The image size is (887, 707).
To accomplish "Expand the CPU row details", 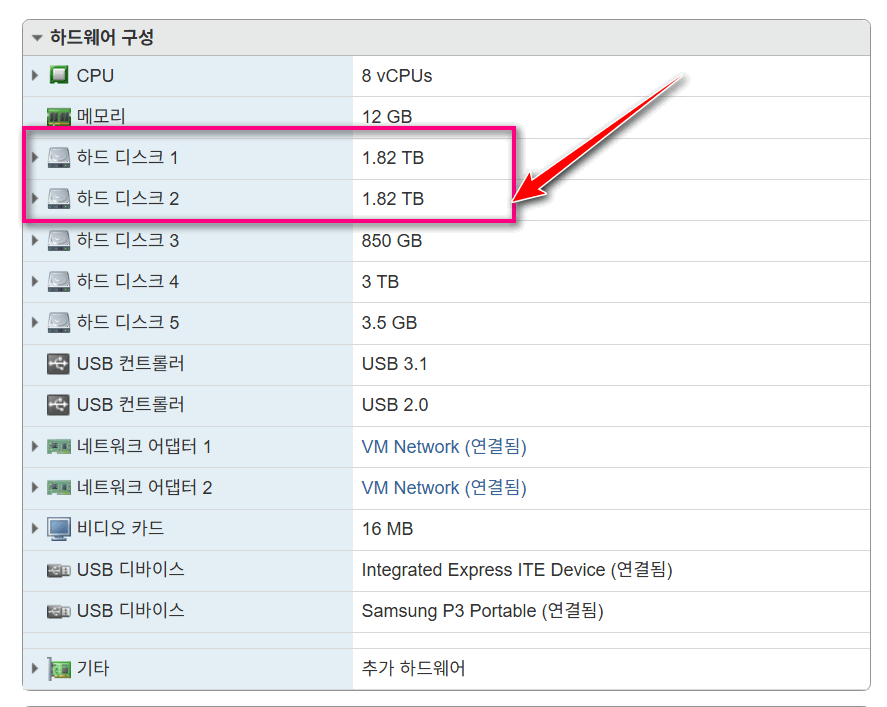I will pos(35,75).
